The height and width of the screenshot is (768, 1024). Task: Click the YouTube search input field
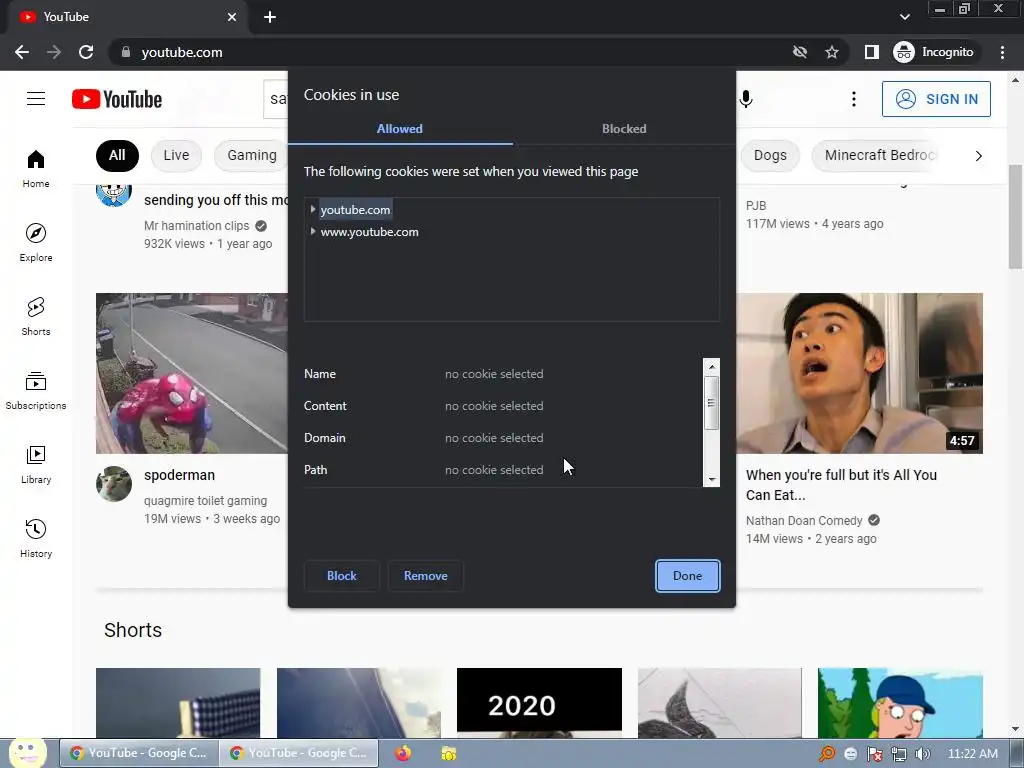[276, 99]
